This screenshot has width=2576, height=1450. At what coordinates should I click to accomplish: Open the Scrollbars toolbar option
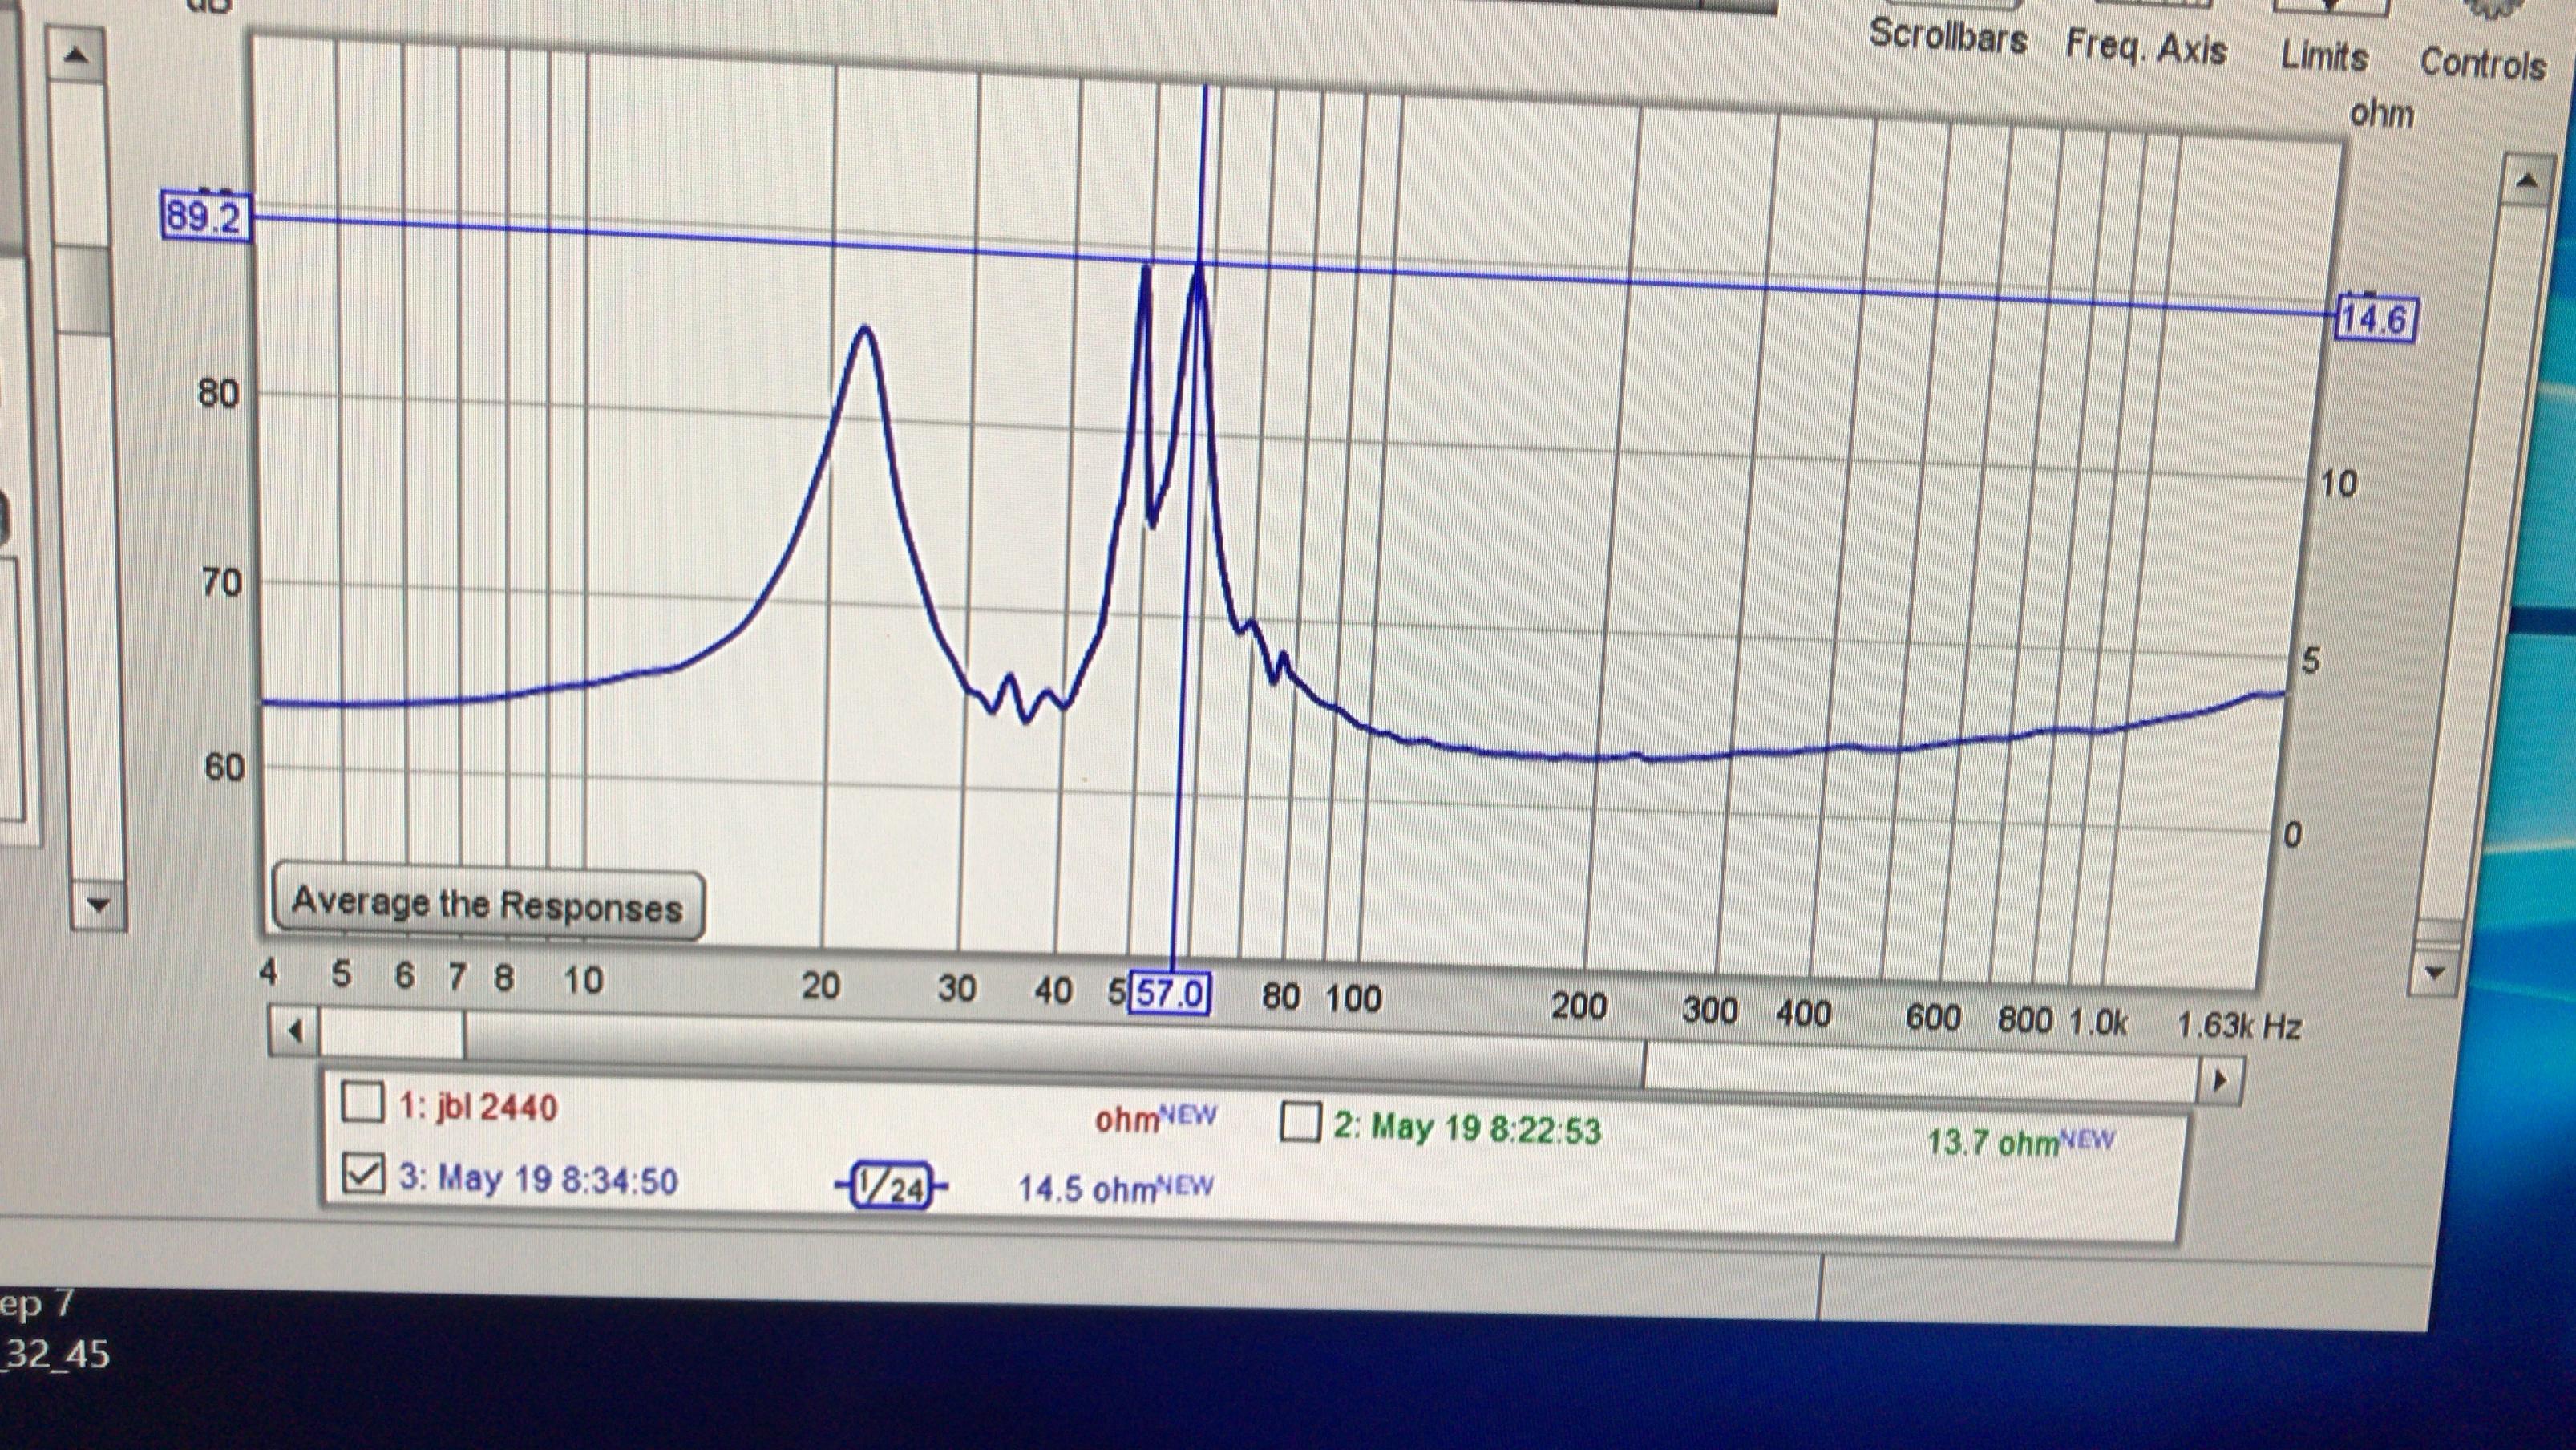click(1947, 36)
